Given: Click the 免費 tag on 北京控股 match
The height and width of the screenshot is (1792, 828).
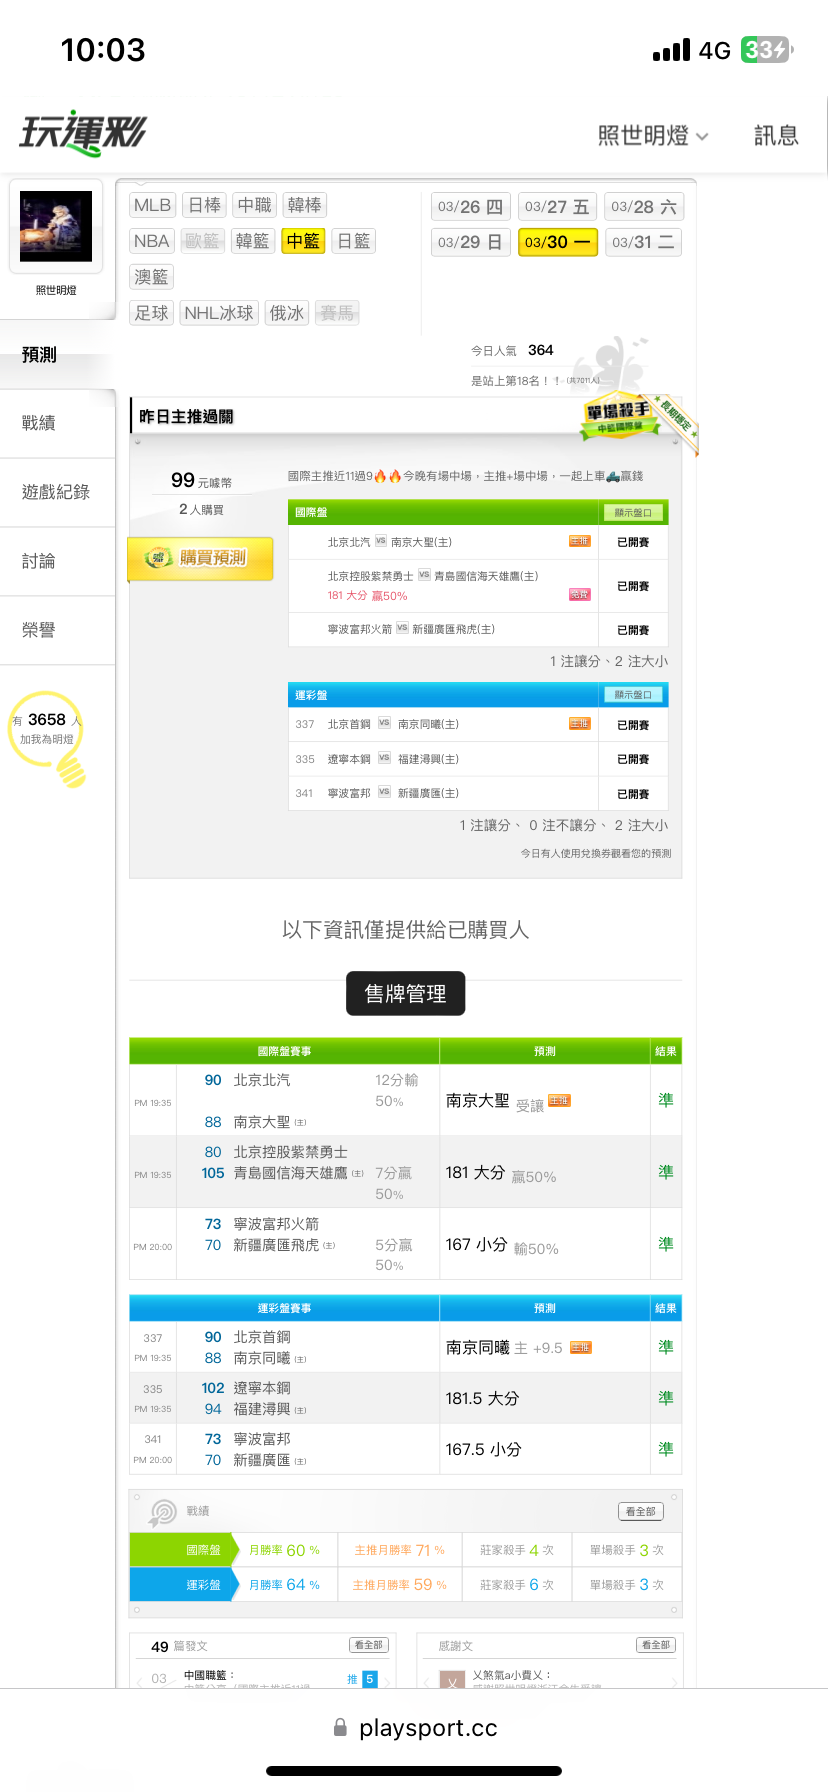Looking at the screenshot, I should (x=580, y=594).
